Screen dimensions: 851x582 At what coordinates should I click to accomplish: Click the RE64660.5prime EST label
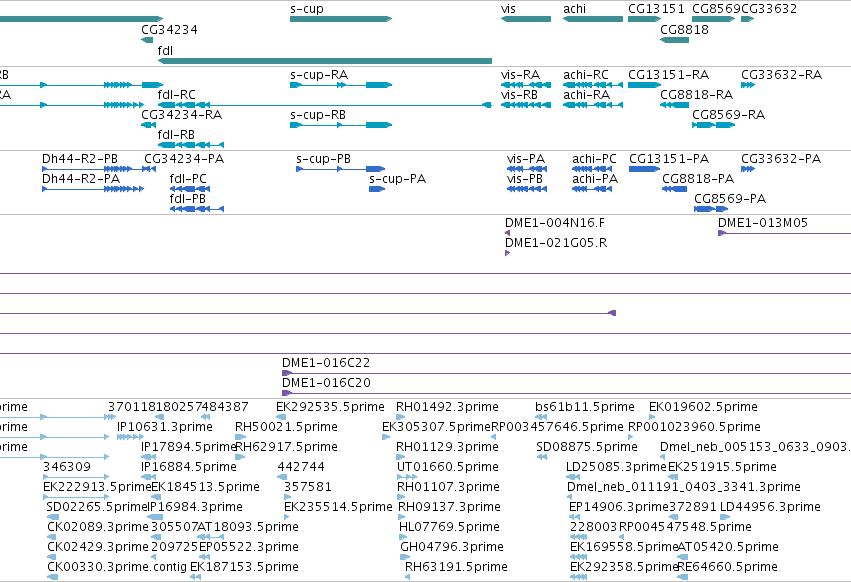(x=727, y=567)
